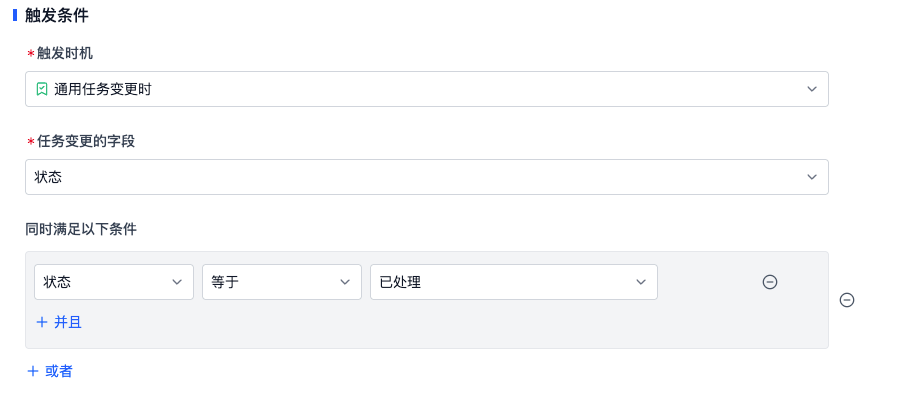Expand the 触发时机 dropdown chevron arrow
The width and height of the screenshot is (906, 405).
(x=812, y=89)
